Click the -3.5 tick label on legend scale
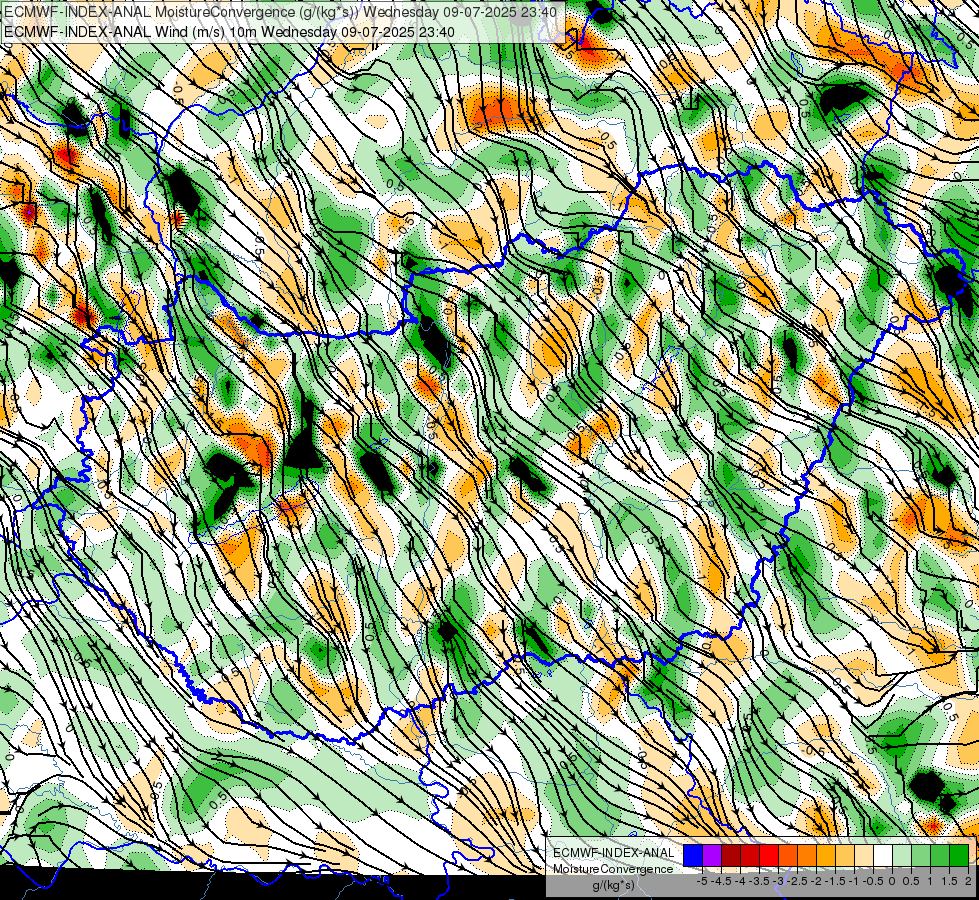Image resolution: width=979 pixels, height=900 pixels. [759, 881]
